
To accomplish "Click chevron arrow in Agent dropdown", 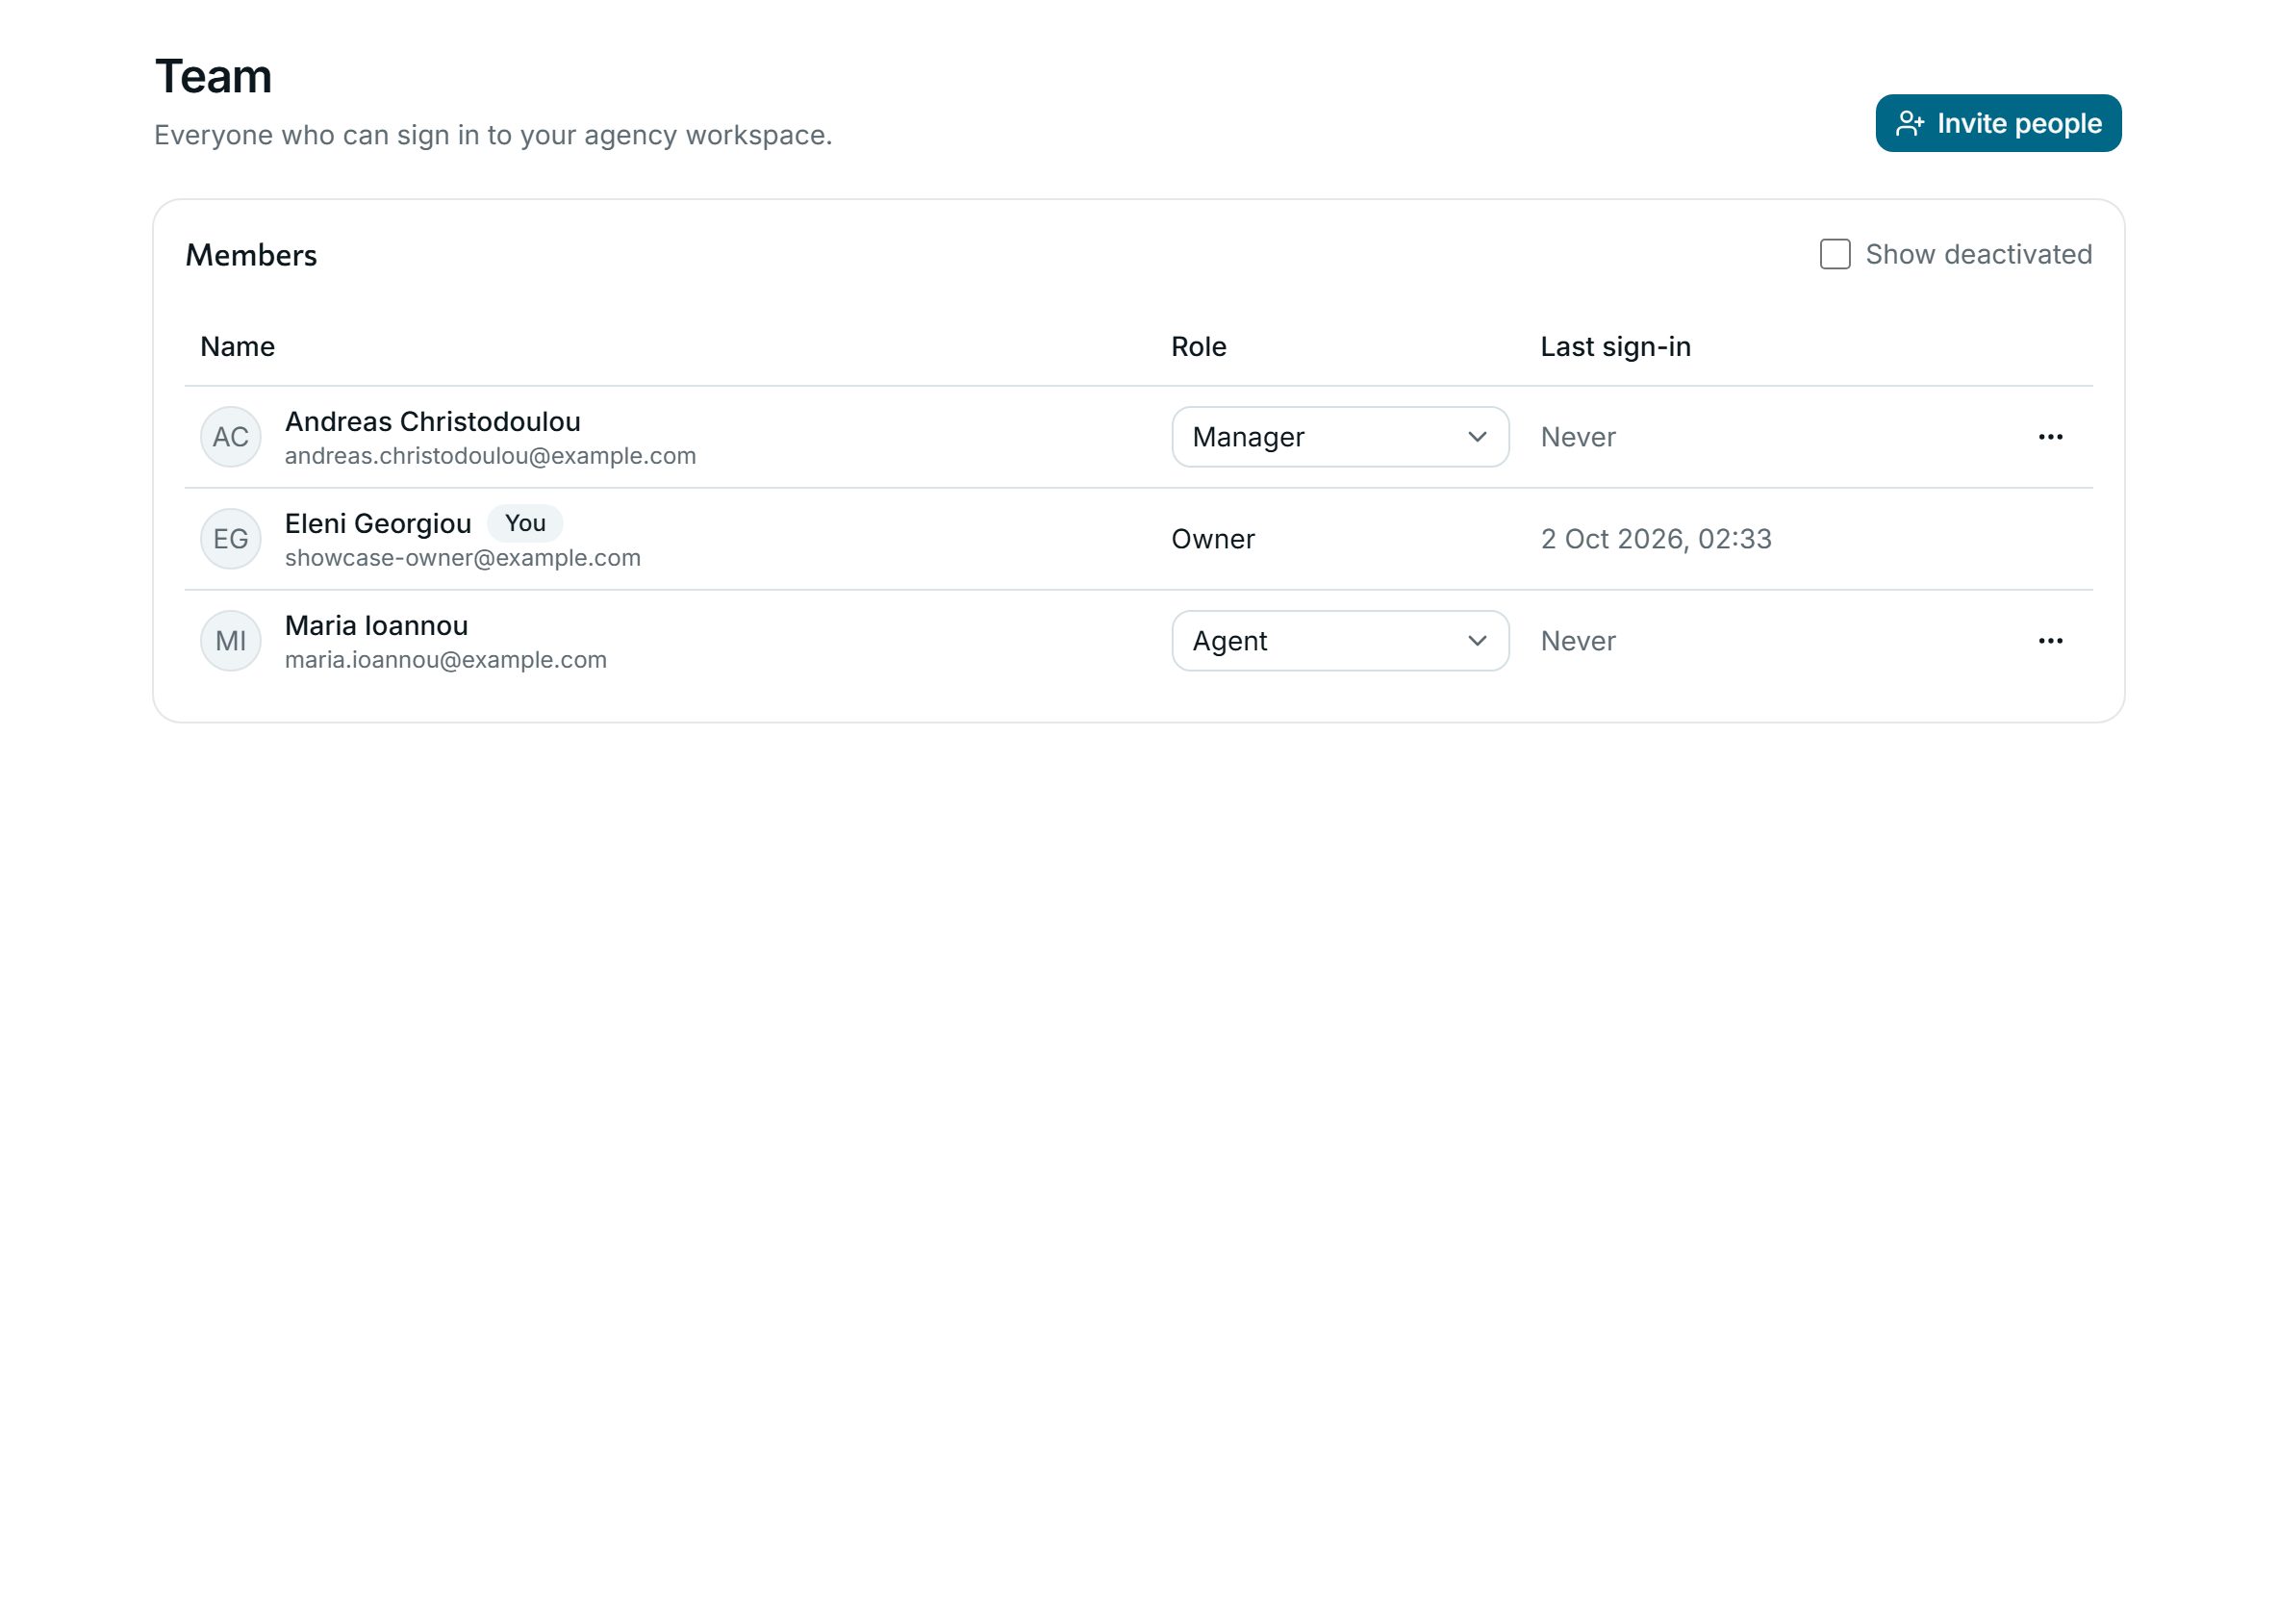I will pyautogui.click(x=1476, y=641).
